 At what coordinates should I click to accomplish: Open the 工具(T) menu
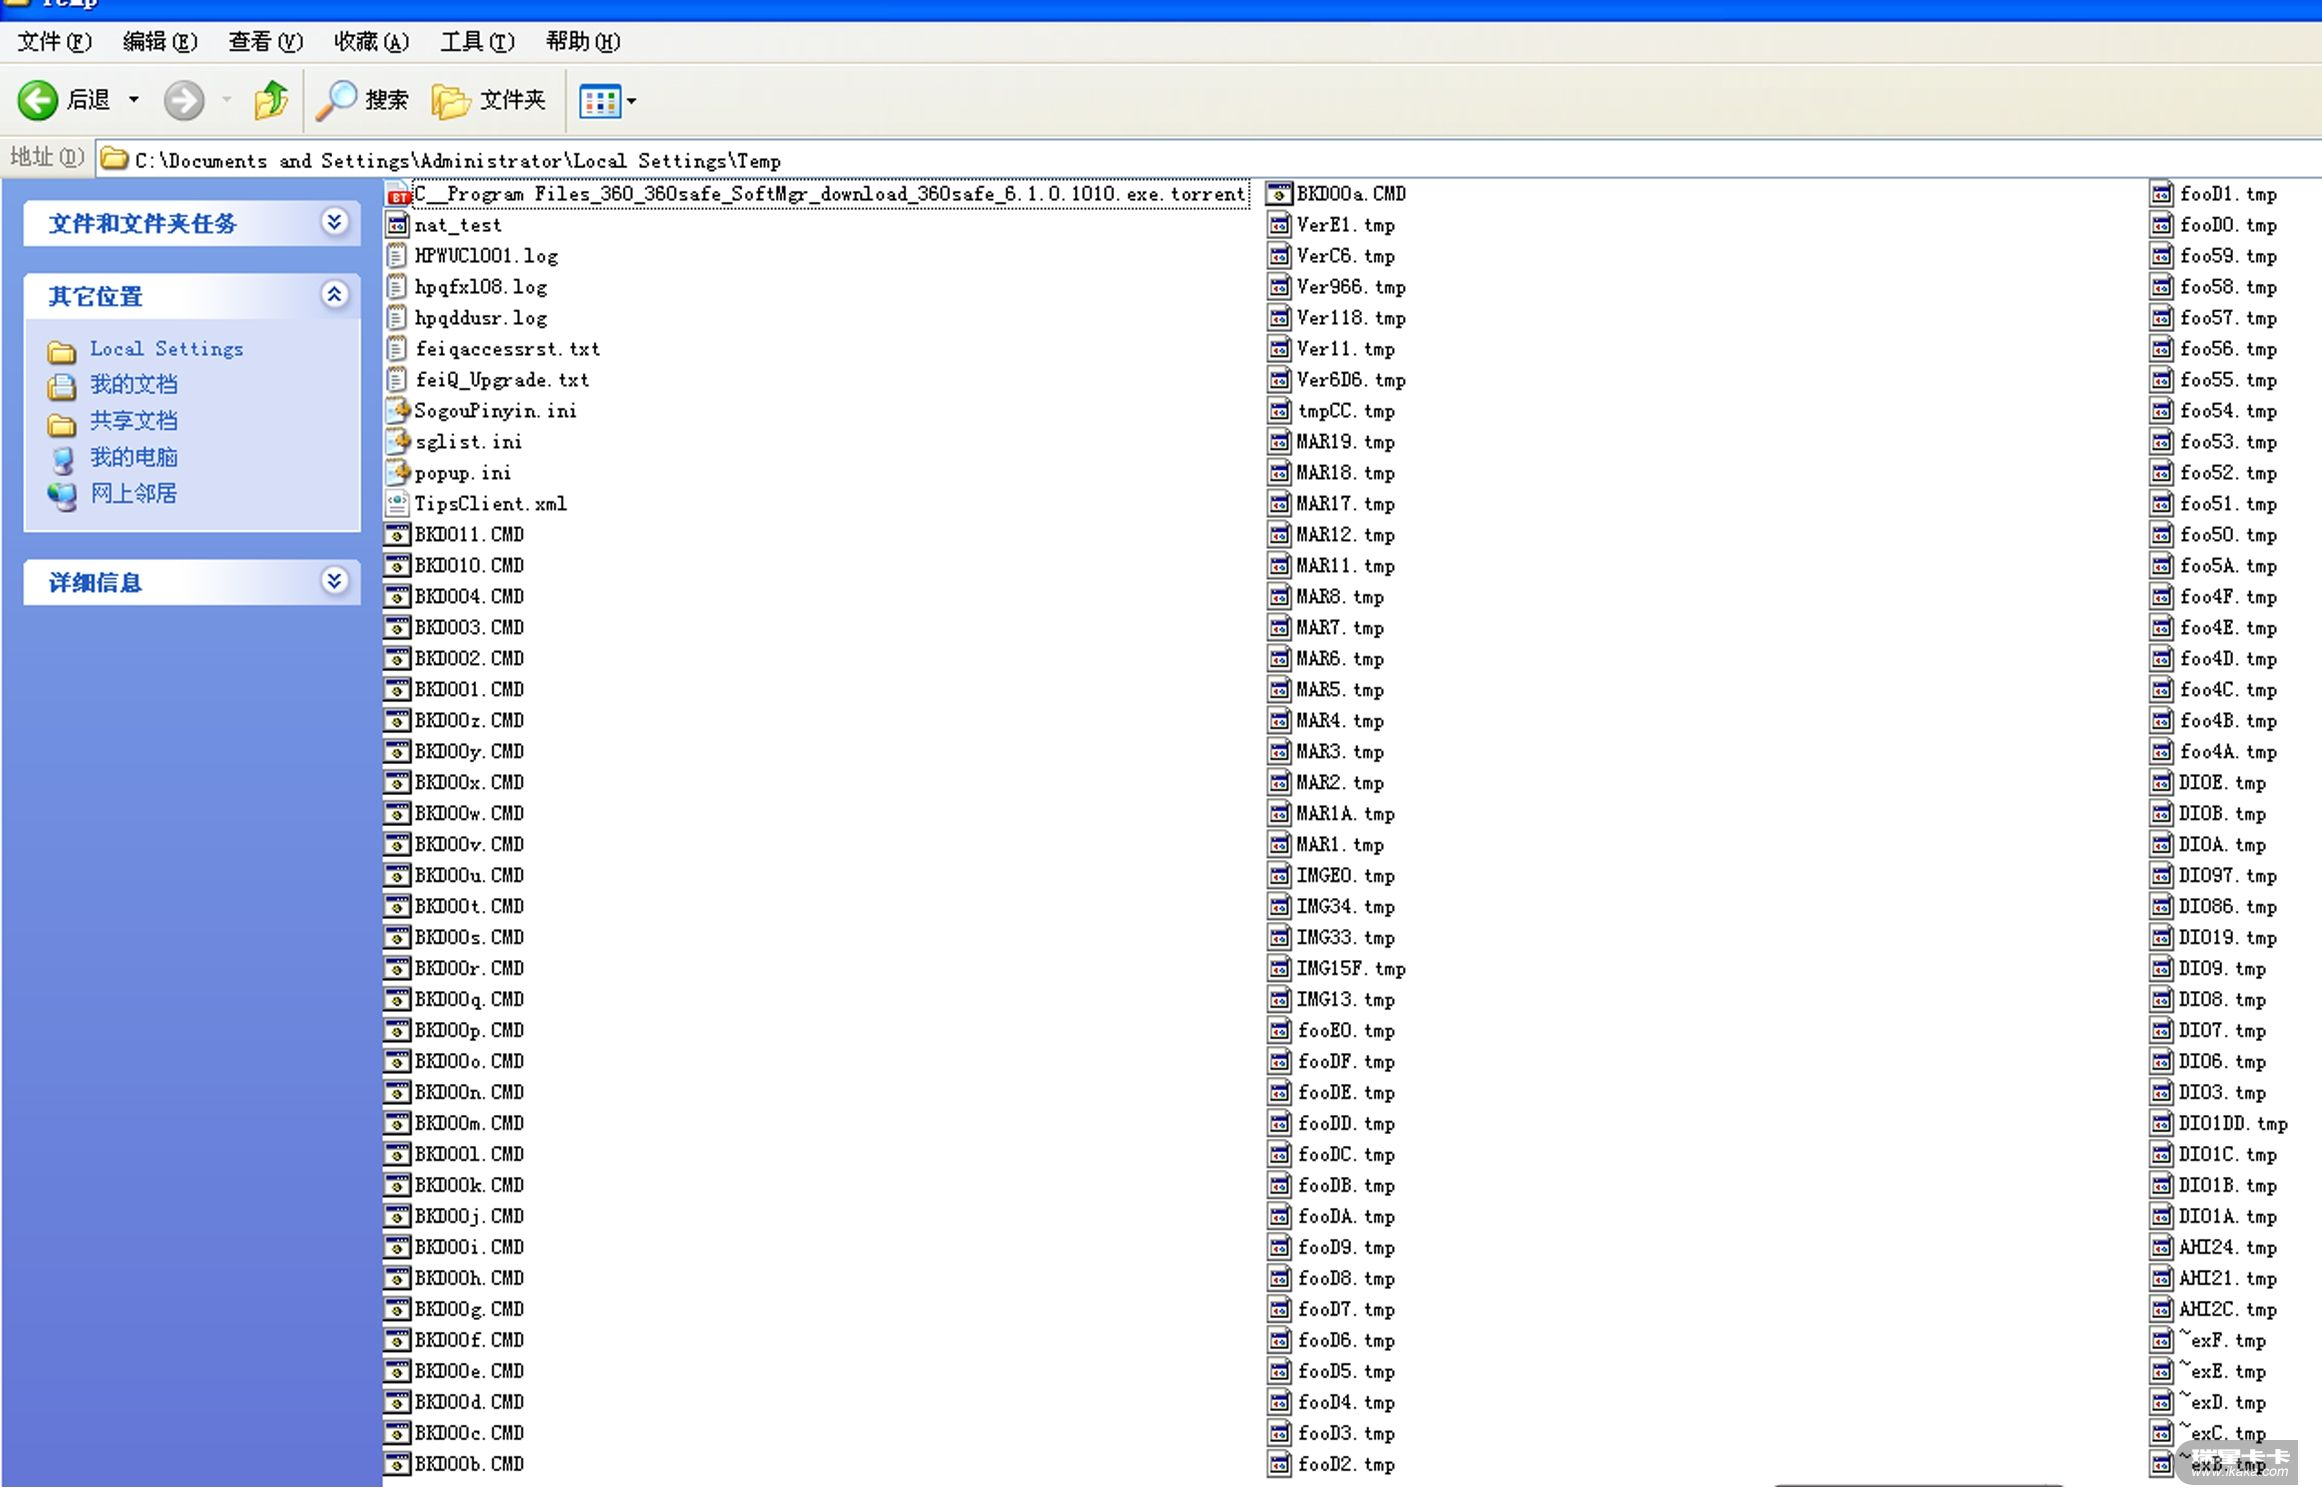click(x=477, y=42)
